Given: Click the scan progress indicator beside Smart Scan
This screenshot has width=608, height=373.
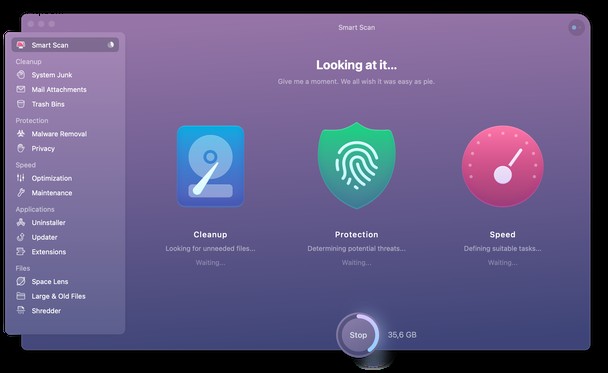Looking at the screenshot, I should coord(111,45).
